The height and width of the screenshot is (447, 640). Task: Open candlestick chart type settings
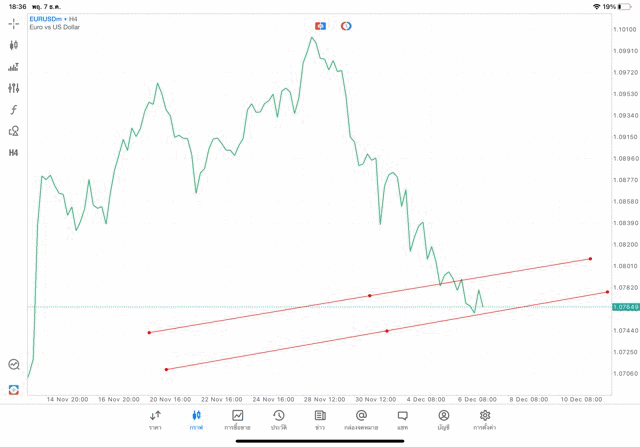(x=14, y=45)
